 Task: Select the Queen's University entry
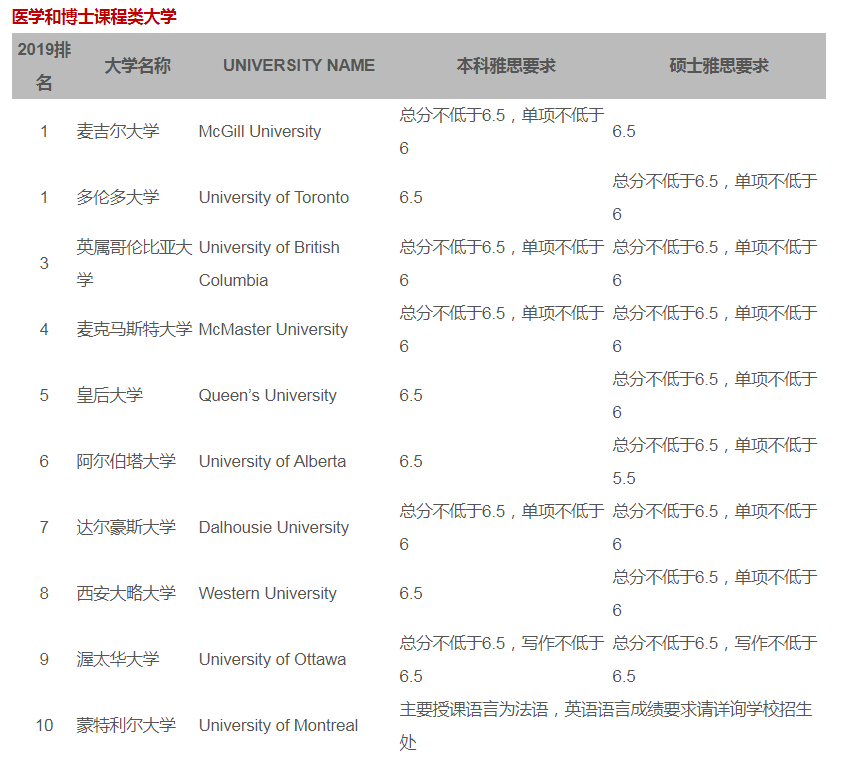[x=267, y=396]
